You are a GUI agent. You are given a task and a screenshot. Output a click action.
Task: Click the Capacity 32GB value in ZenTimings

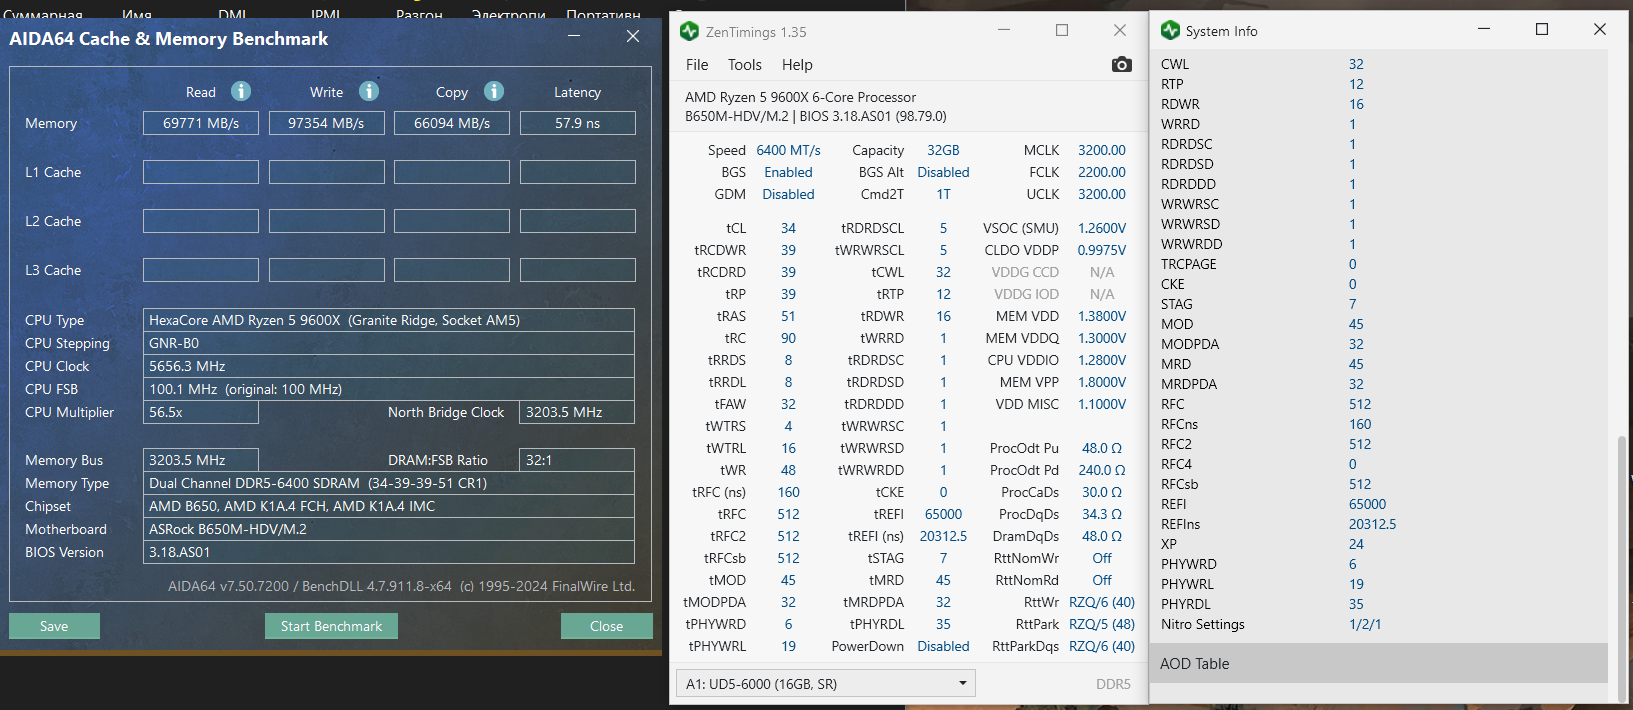pyautogui.click(x=943, y=150)
